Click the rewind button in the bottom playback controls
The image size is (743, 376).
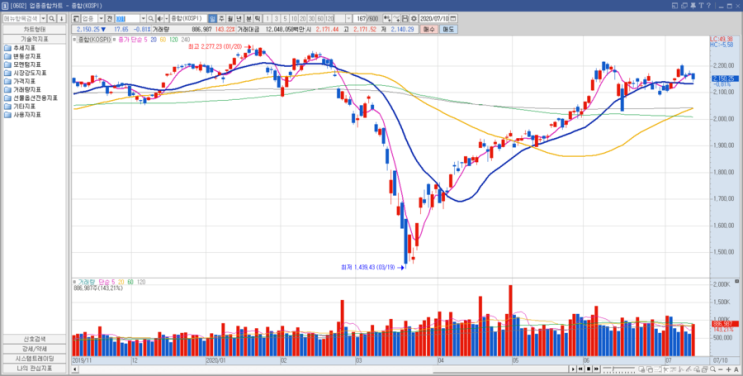pyautogui.click(x=580, y=369)
